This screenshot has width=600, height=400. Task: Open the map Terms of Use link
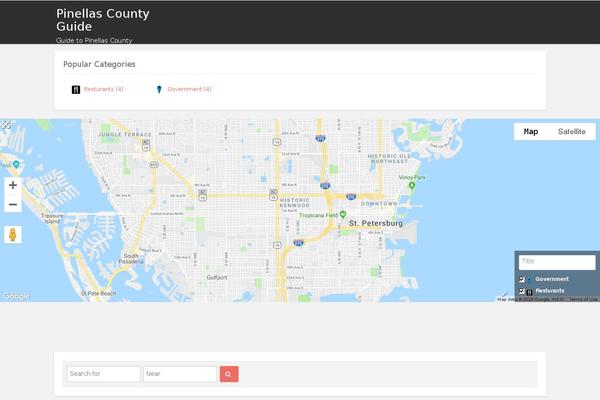[x=583, y=299]
